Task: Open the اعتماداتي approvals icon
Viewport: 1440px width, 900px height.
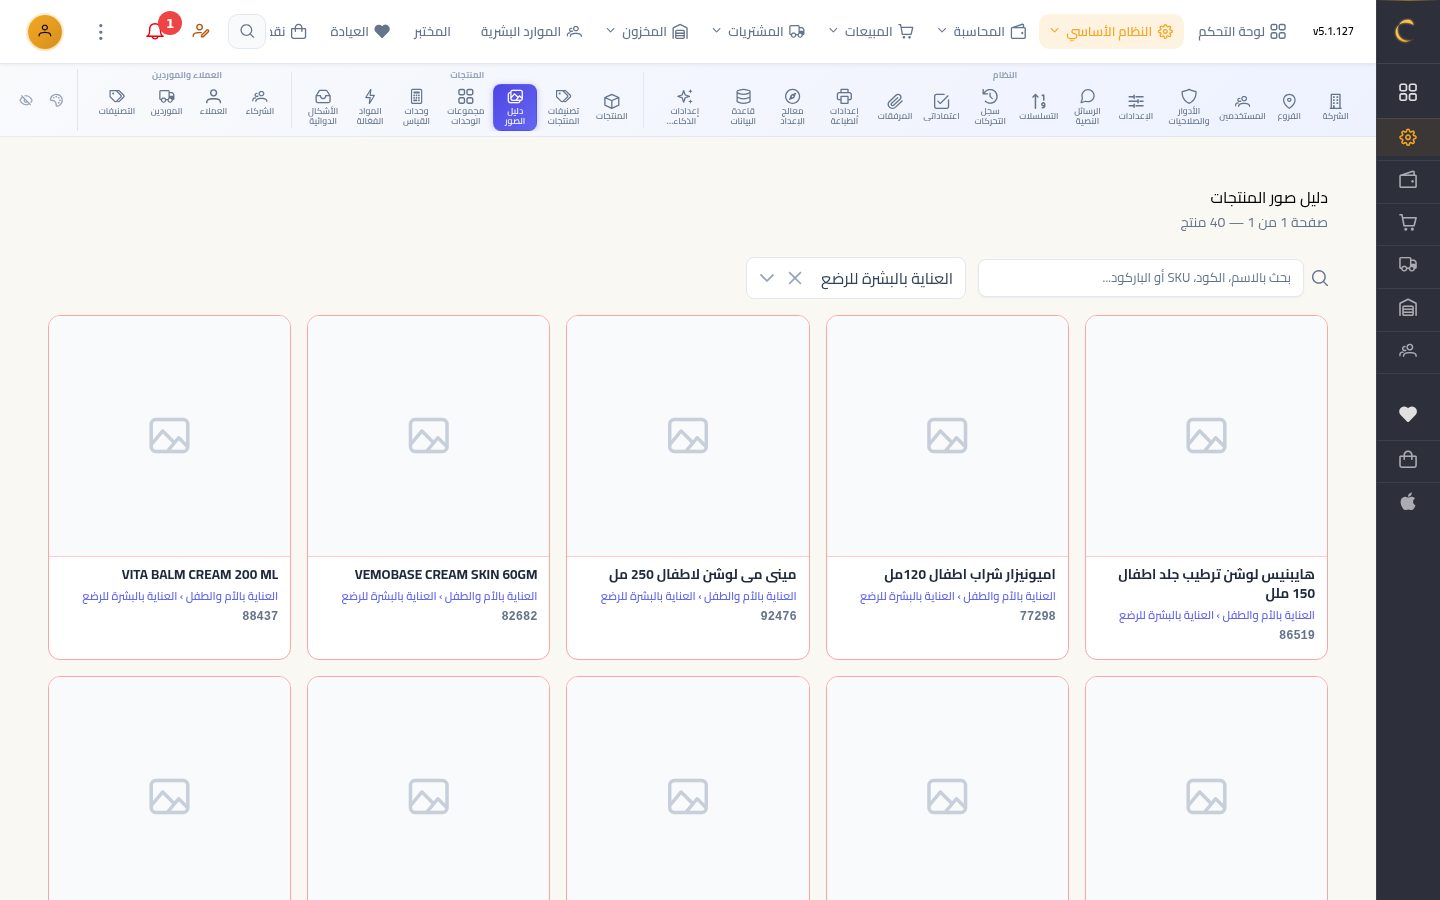Action: click(941, 106)
